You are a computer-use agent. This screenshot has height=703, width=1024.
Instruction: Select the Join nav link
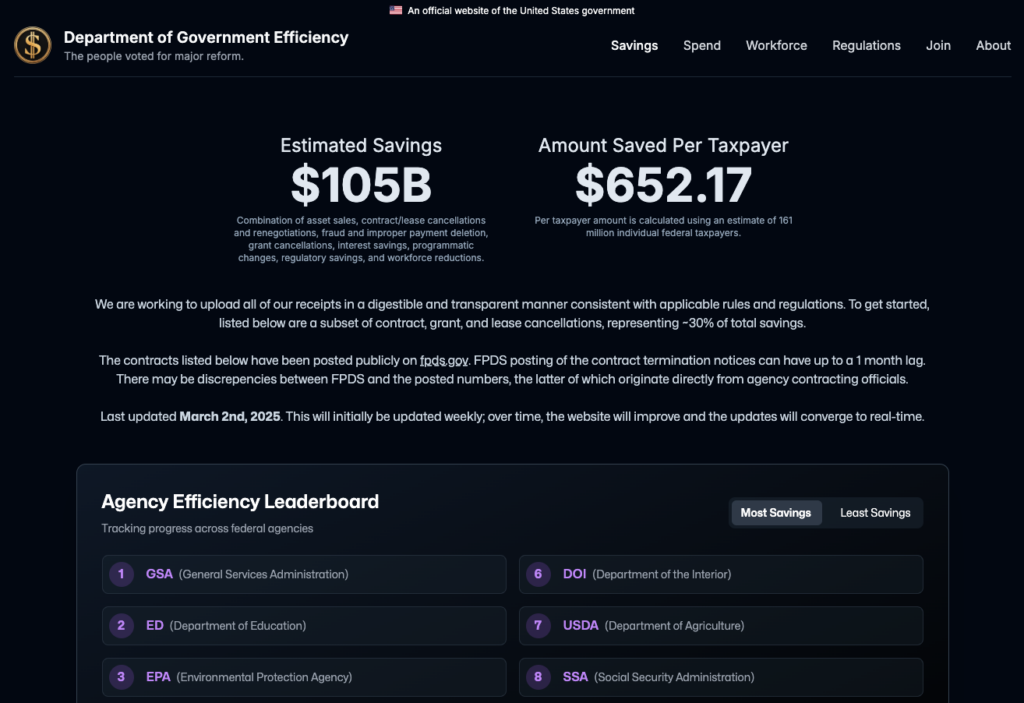click(938, 46)
